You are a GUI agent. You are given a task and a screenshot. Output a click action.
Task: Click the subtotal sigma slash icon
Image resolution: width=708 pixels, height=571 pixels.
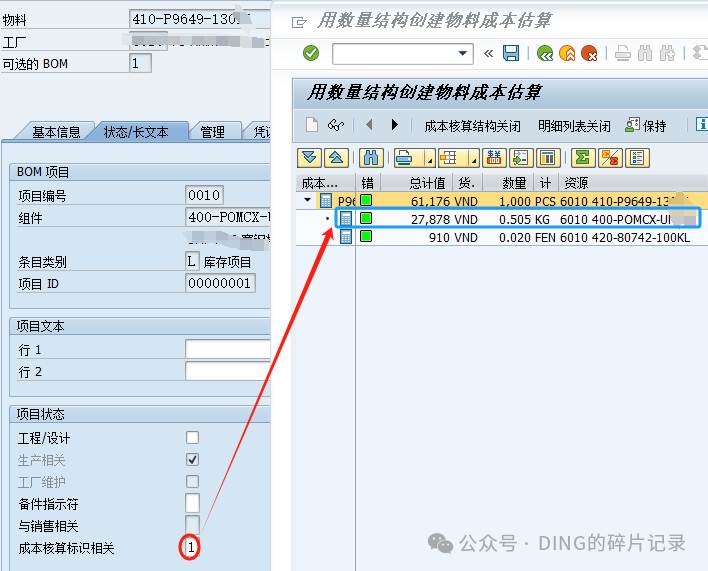click(x=610, y=158)
